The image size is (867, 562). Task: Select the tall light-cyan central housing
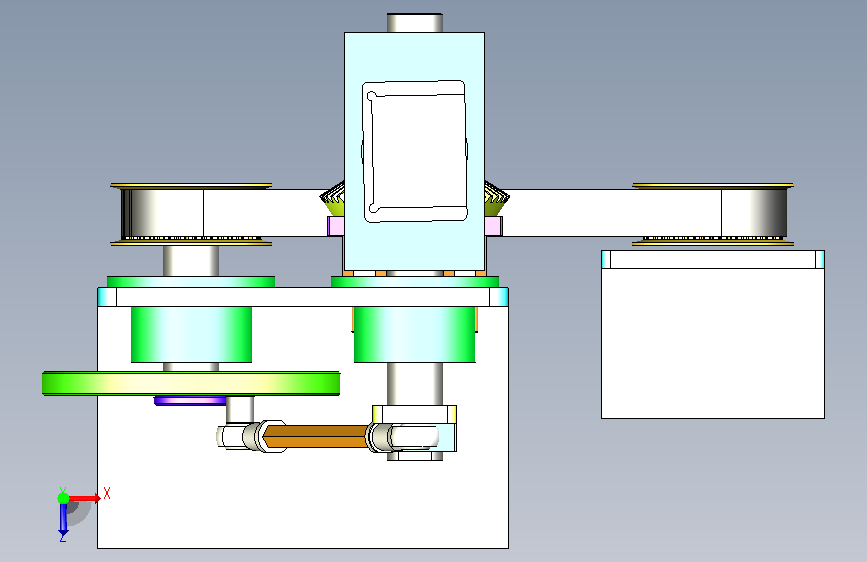[x=414, y=151]
